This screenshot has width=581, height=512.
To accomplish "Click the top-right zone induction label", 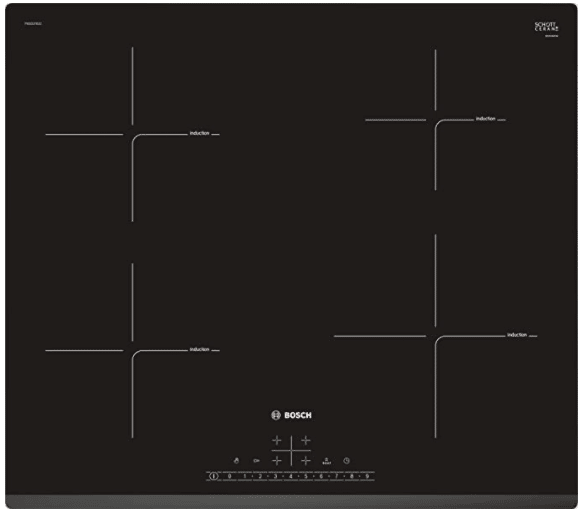I will [x=485, y=119].
